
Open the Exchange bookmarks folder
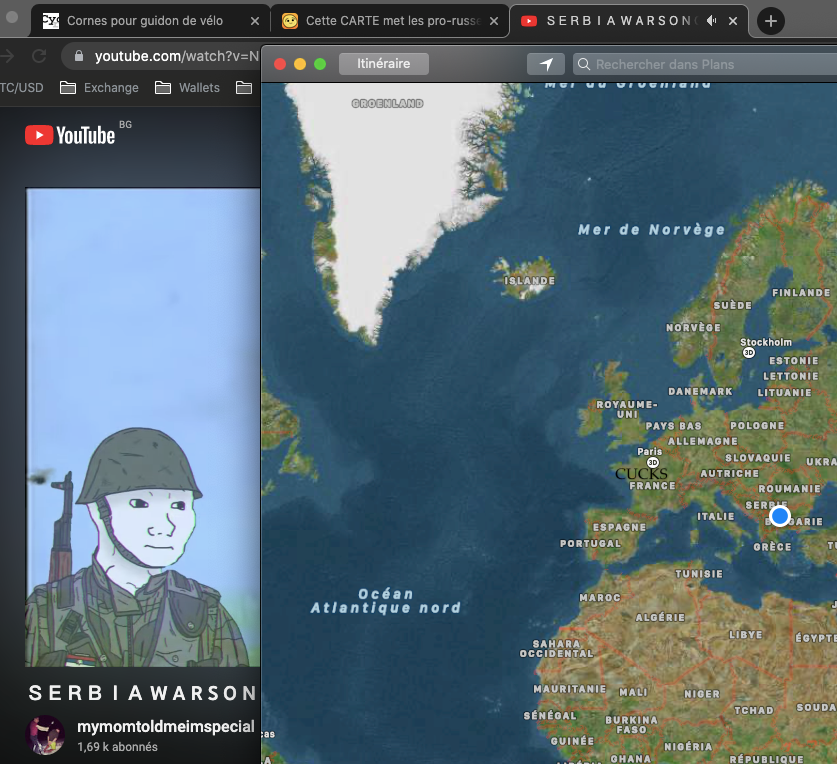[100, 88]
